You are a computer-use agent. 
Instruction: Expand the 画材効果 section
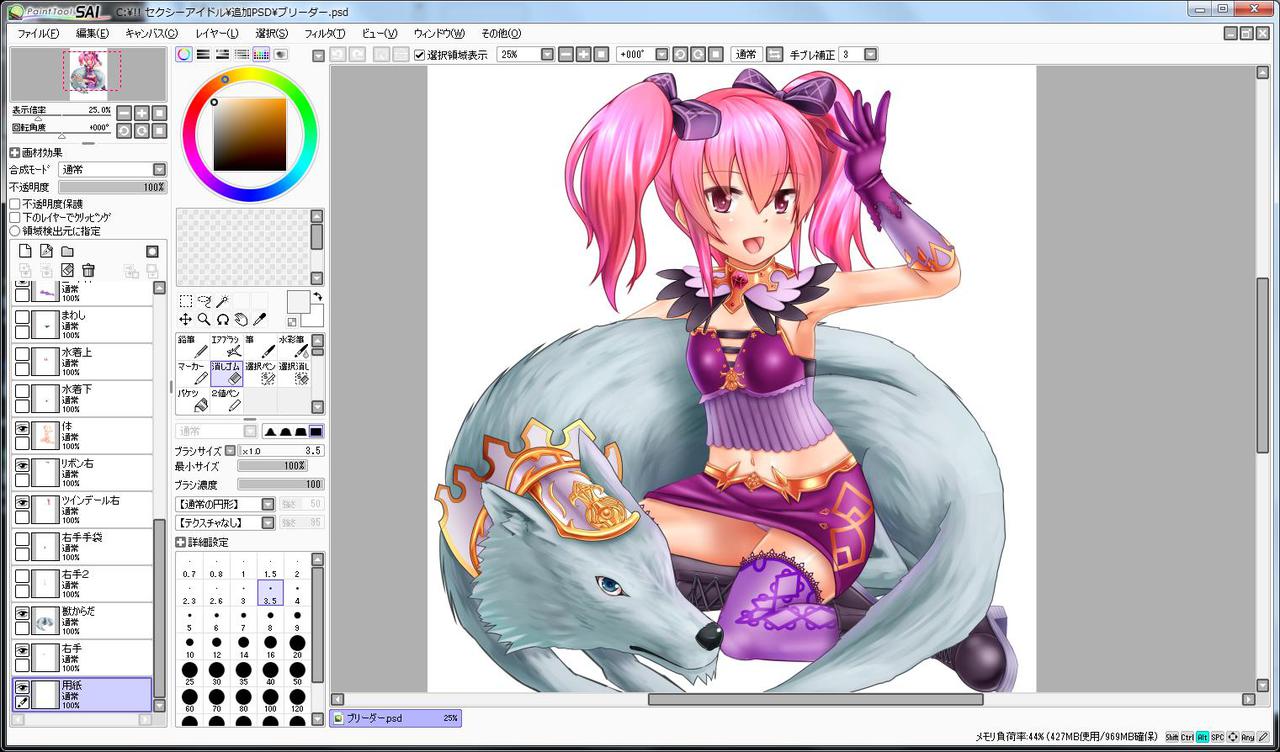pos(15,153)
